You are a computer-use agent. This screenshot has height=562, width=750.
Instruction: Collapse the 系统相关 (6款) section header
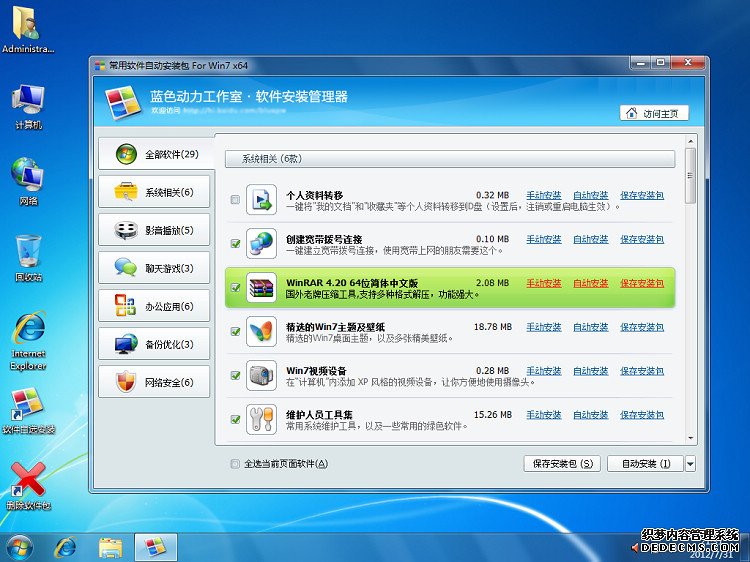(449, 159)
